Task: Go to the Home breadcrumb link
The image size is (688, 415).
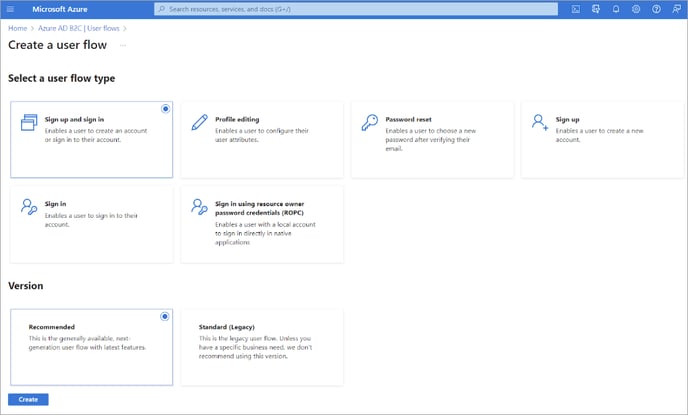Action: pos(18,28)
